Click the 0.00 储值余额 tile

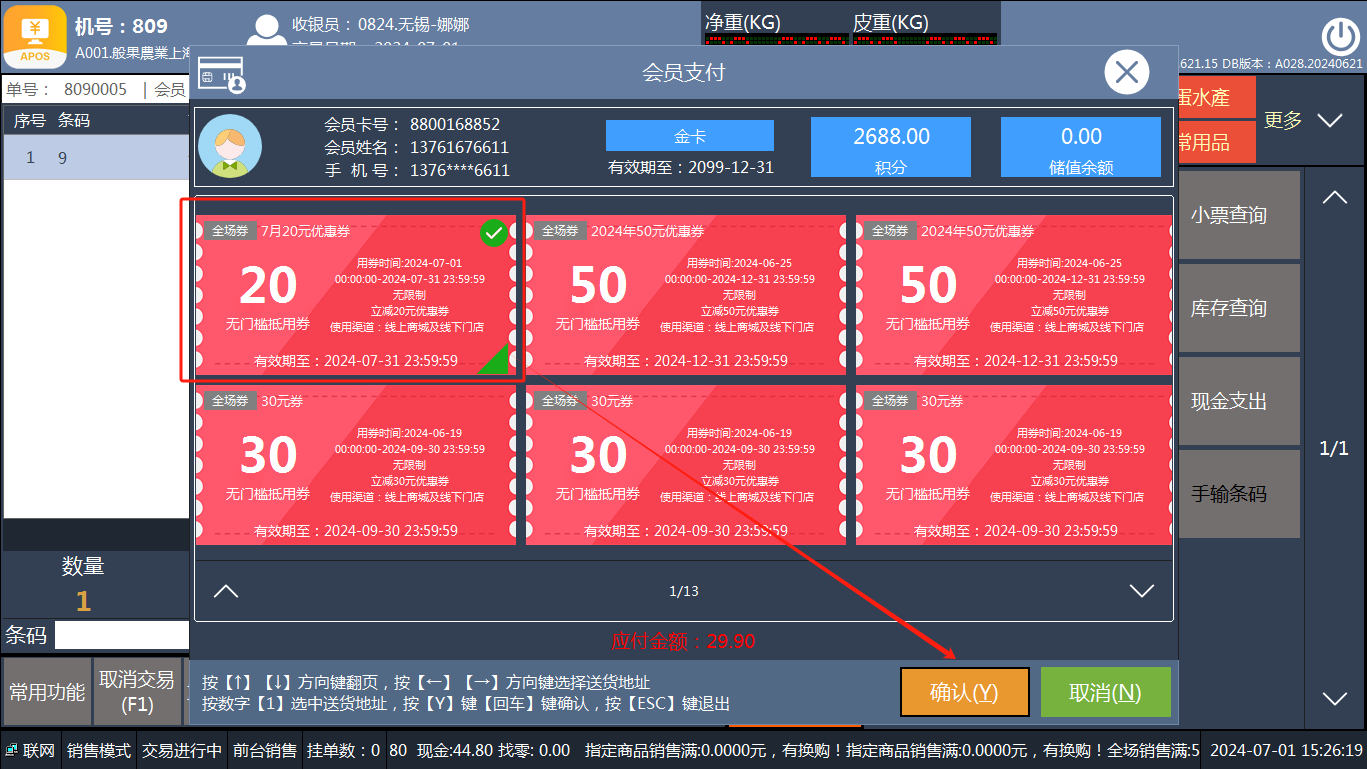pos(1081,147)
